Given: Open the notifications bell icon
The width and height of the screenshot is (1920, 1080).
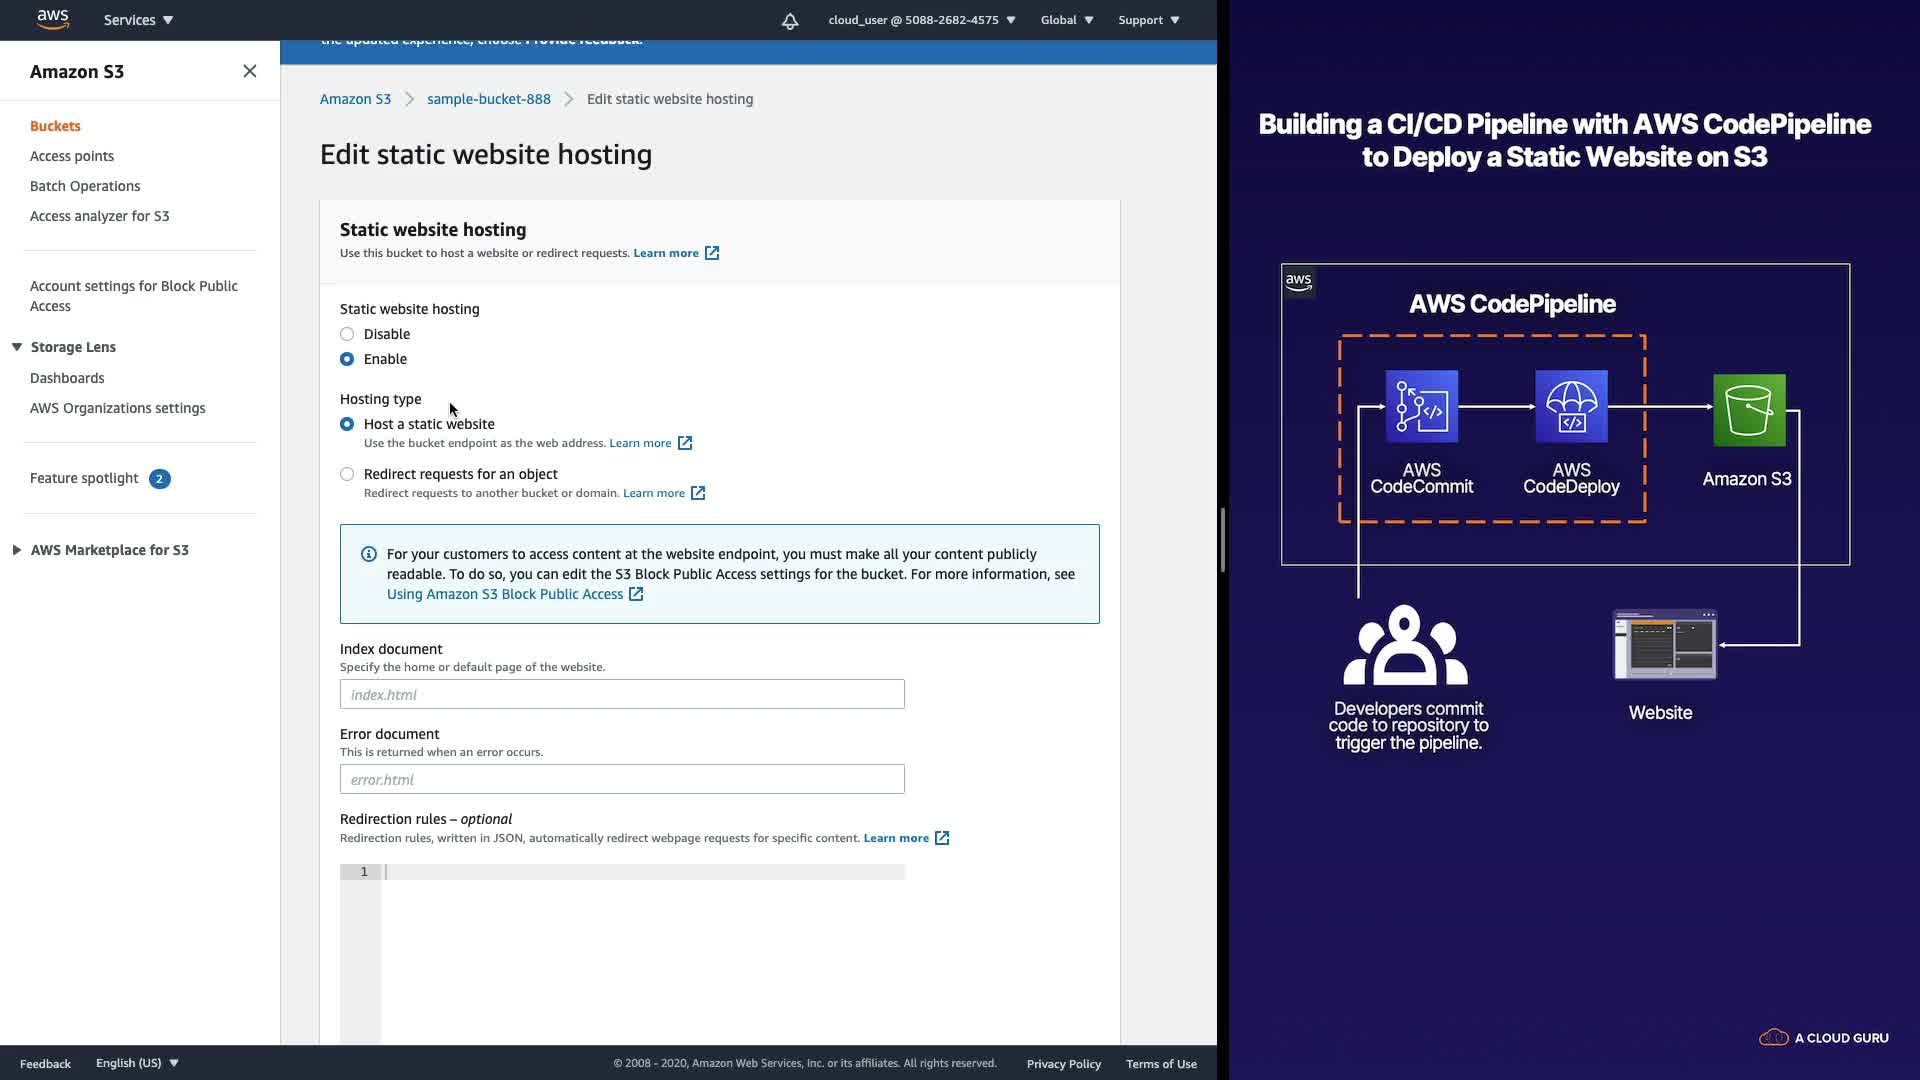Looking at the screenshot, I should click(790, 20).
